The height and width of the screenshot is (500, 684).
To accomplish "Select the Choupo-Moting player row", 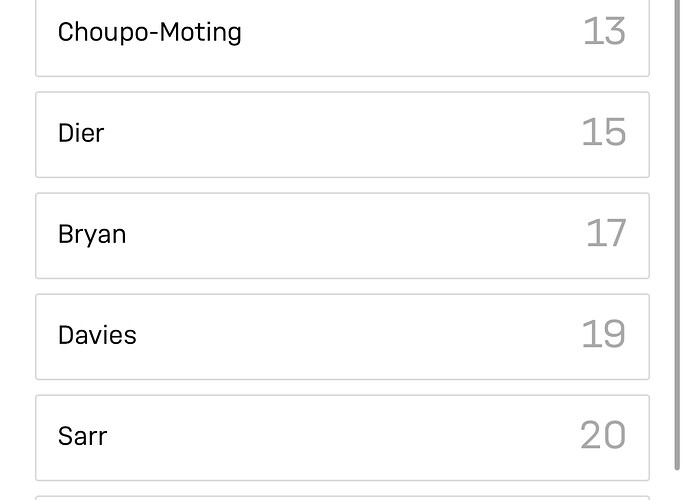I will pyautogui.click(x=342, y=38).
